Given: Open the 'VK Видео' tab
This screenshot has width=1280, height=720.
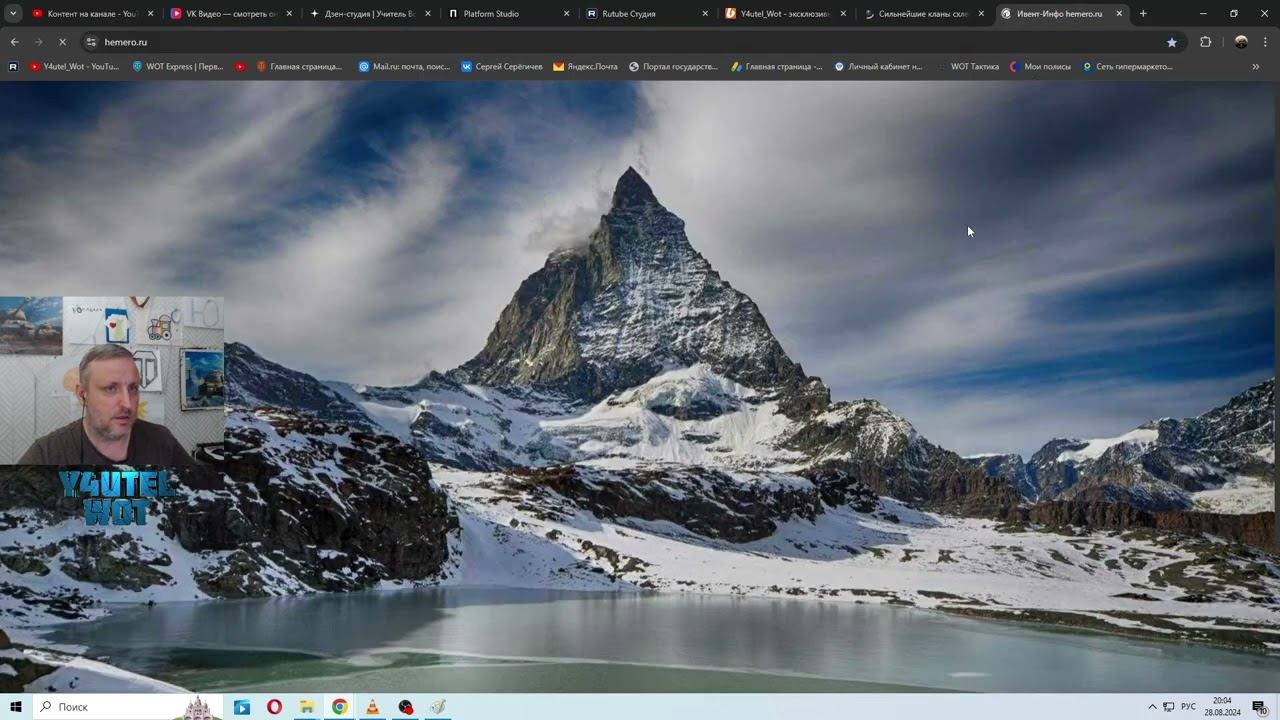Looking at the screenshot, I should 229,14.
